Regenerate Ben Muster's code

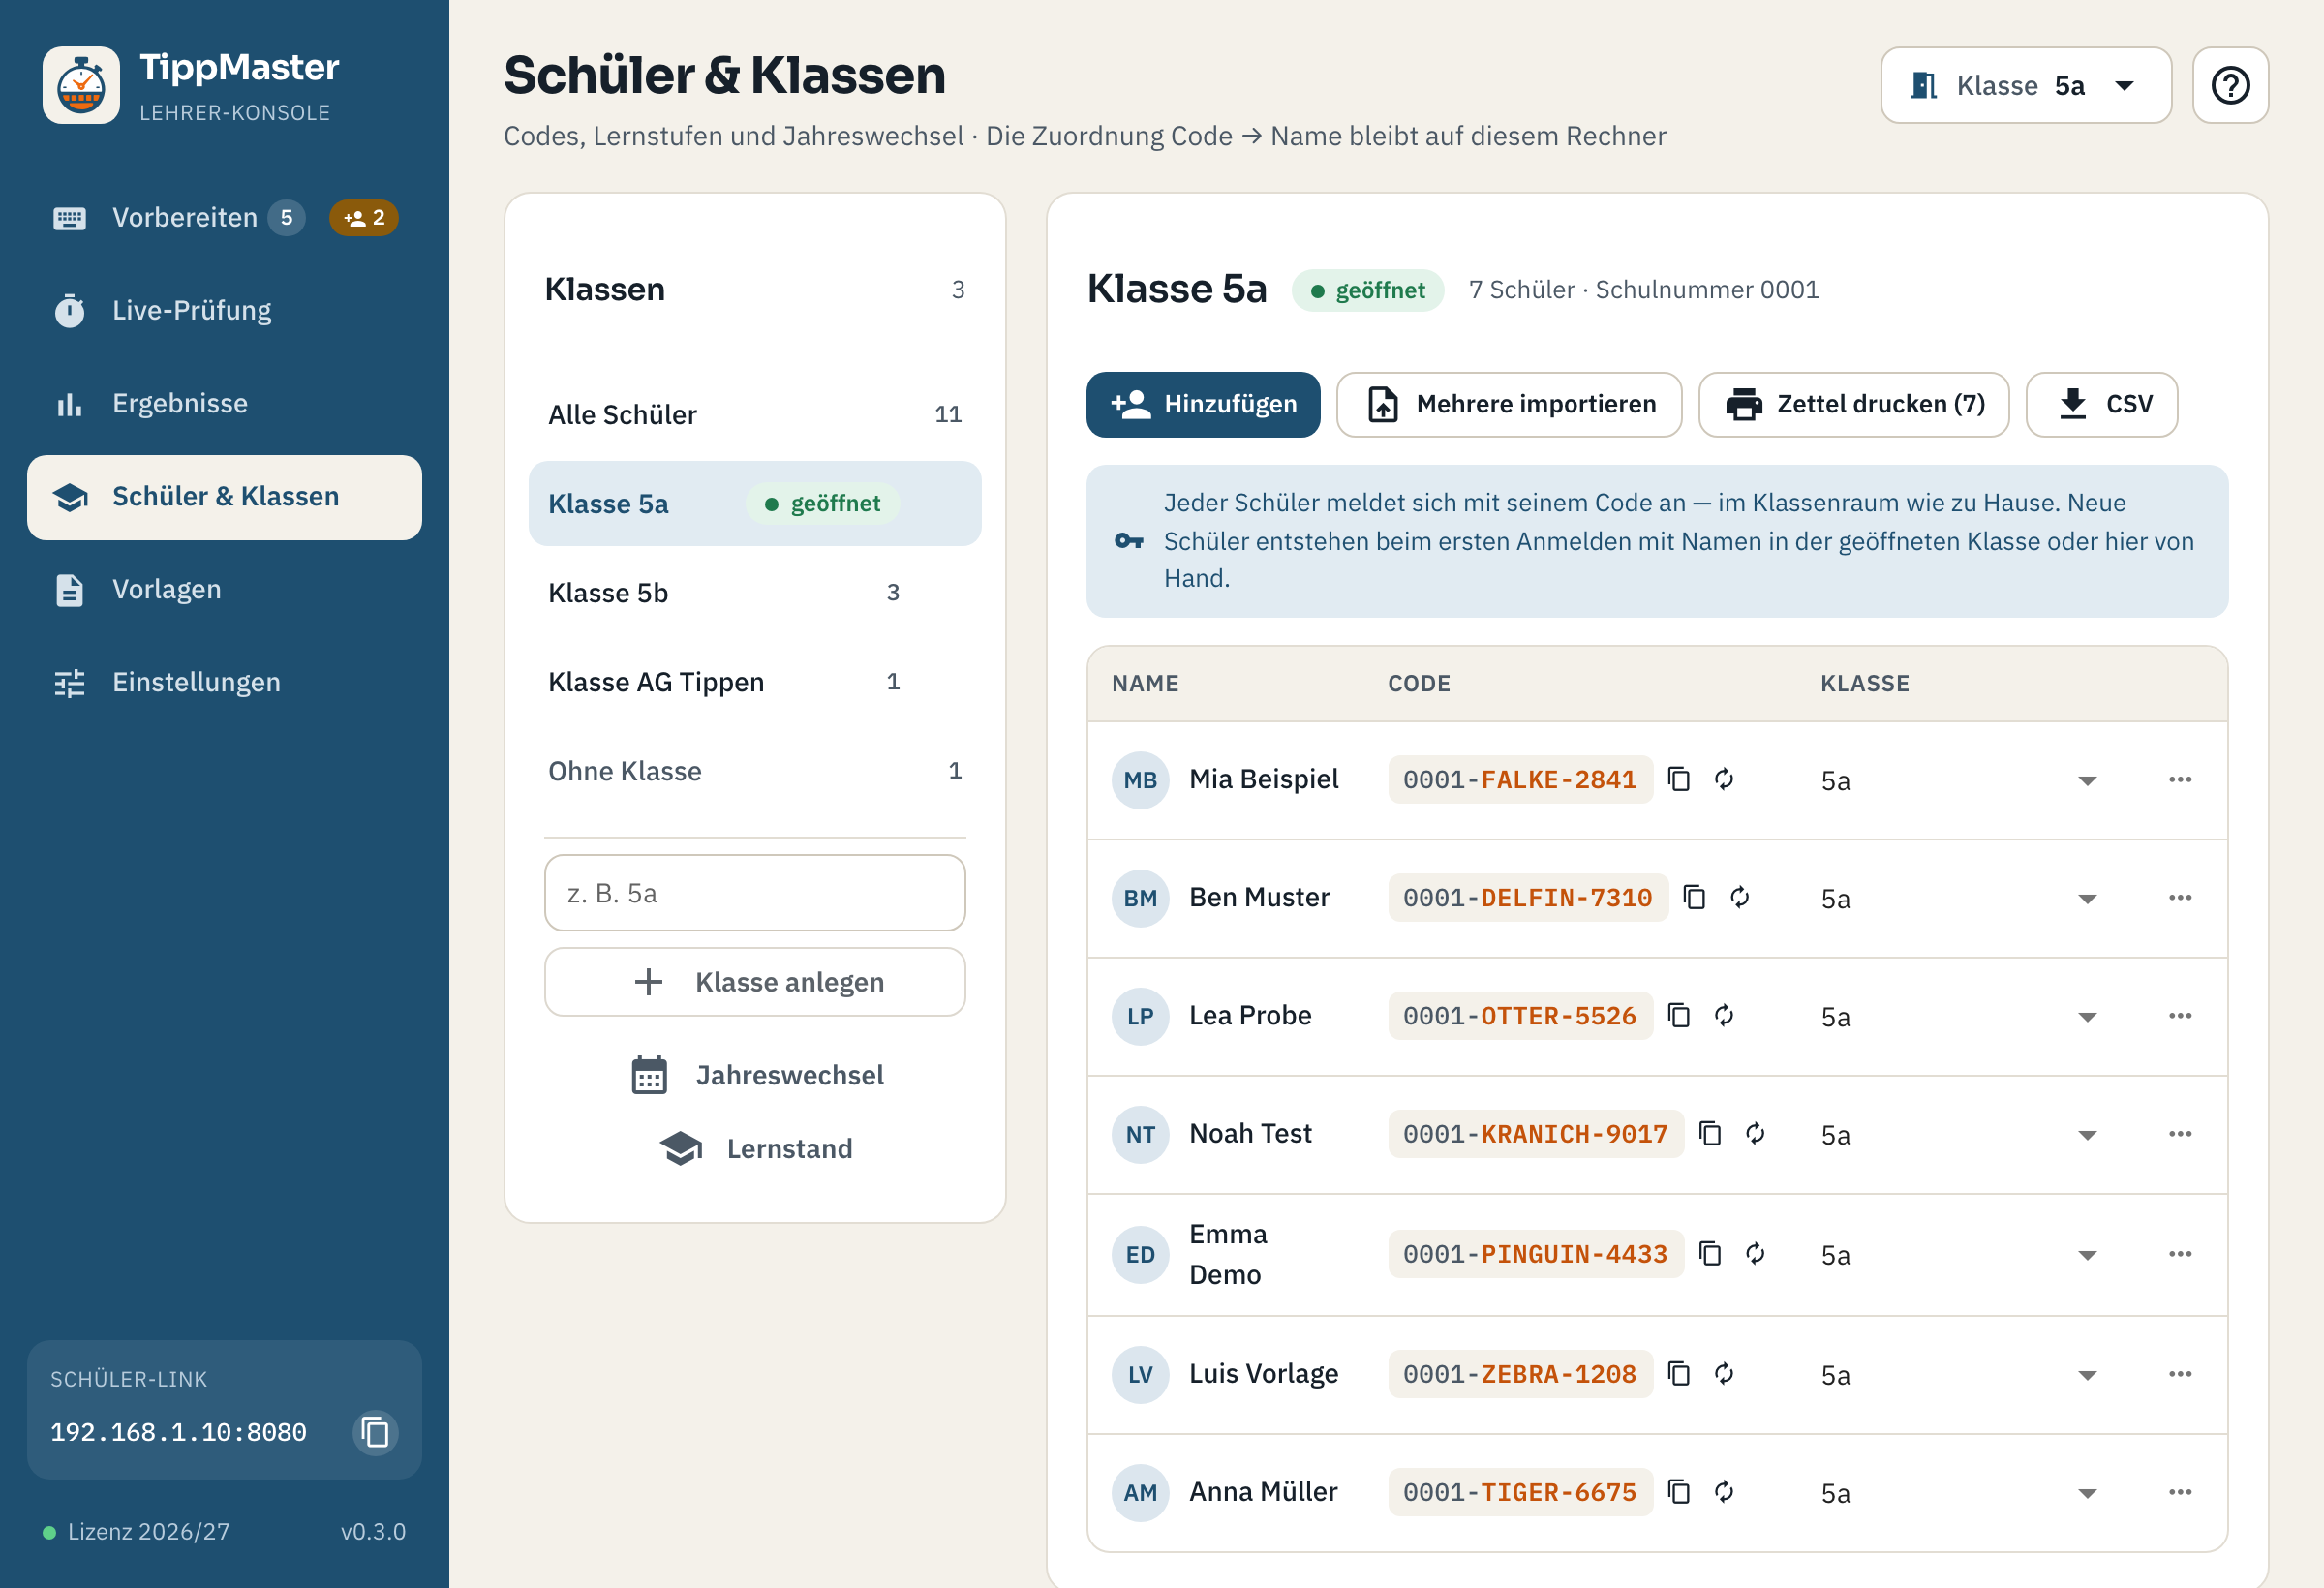point(1740,897)
